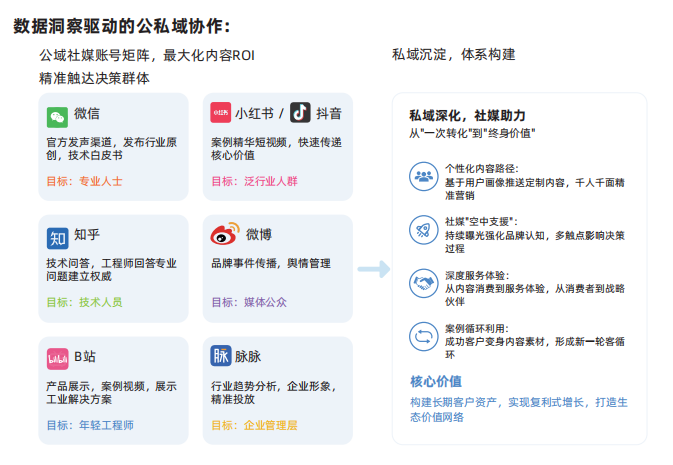Click the 抖音 label text
The height and width of the screenshot is (465, 673).
(x=329, y=113)
